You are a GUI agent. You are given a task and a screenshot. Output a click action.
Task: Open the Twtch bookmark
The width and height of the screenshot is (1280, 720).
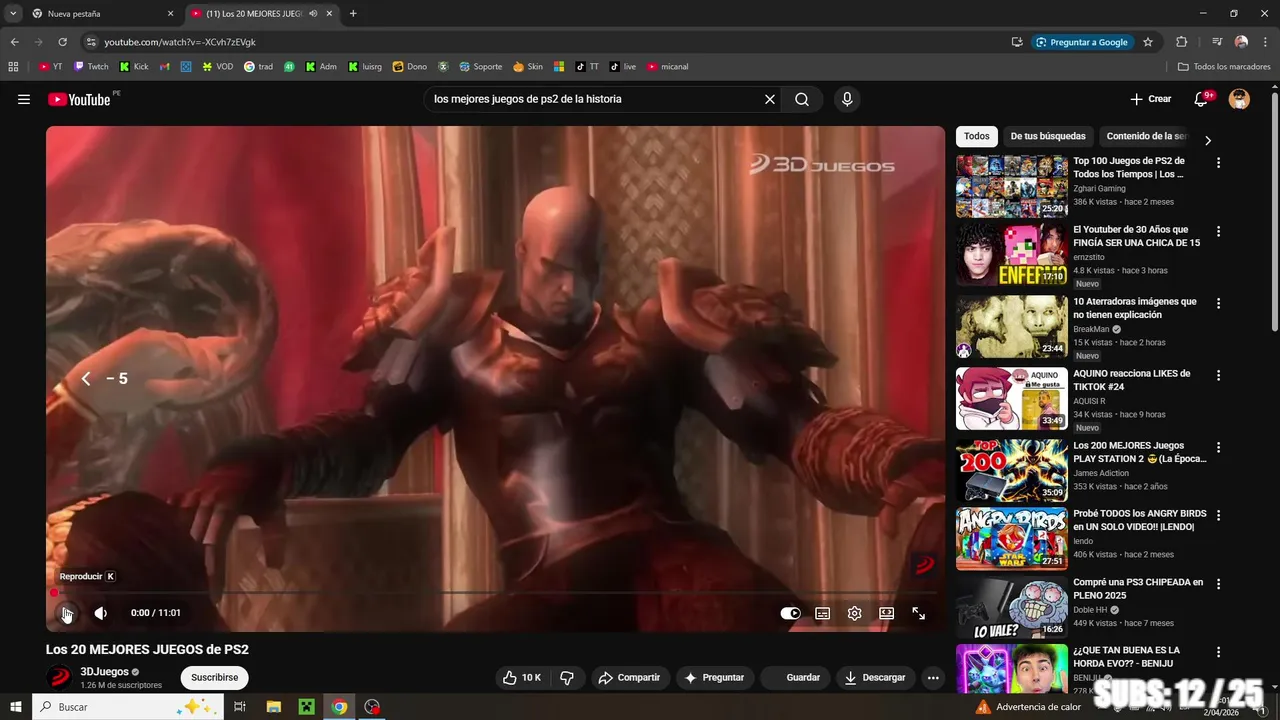point(90,67)
